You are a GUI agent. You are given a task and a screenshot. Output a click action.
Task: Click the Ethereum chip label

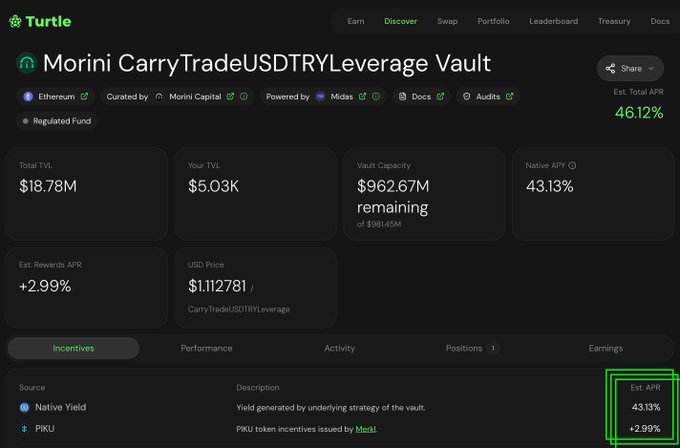point(56,97)
